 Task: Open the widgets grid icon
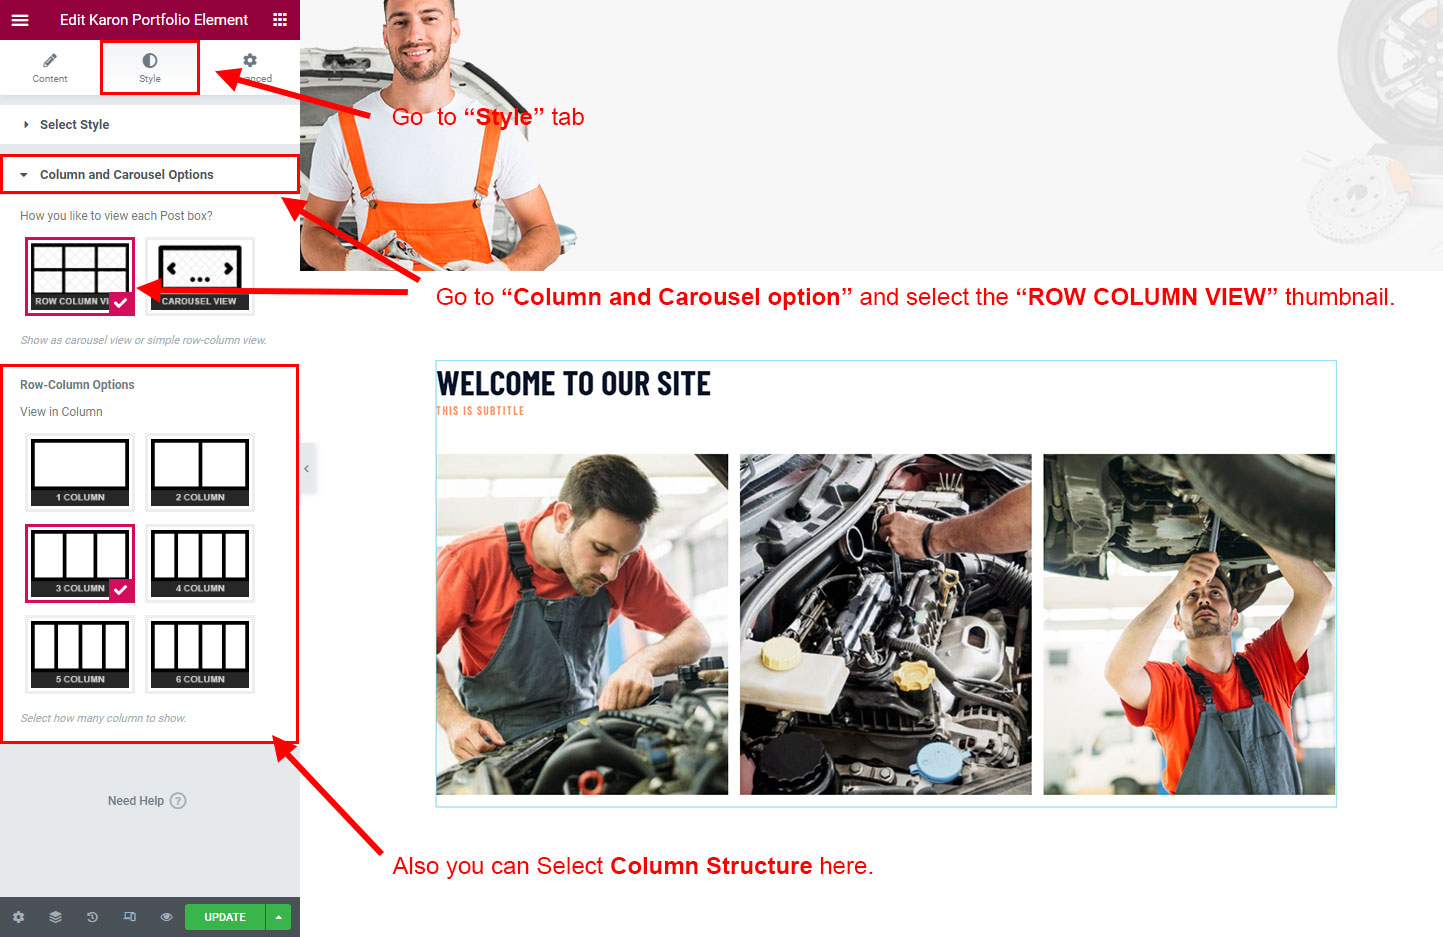pyautogui.click(x=280, y=20)
